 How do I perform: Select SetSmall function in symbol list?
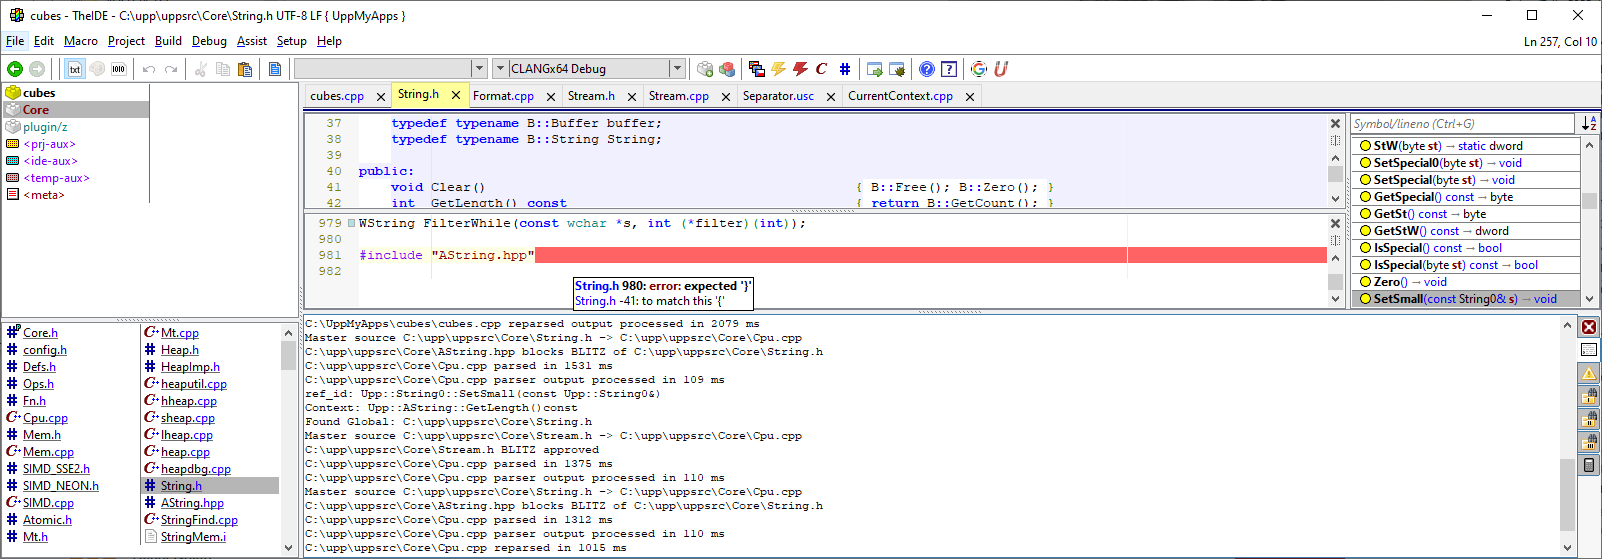pos(1464,299)
